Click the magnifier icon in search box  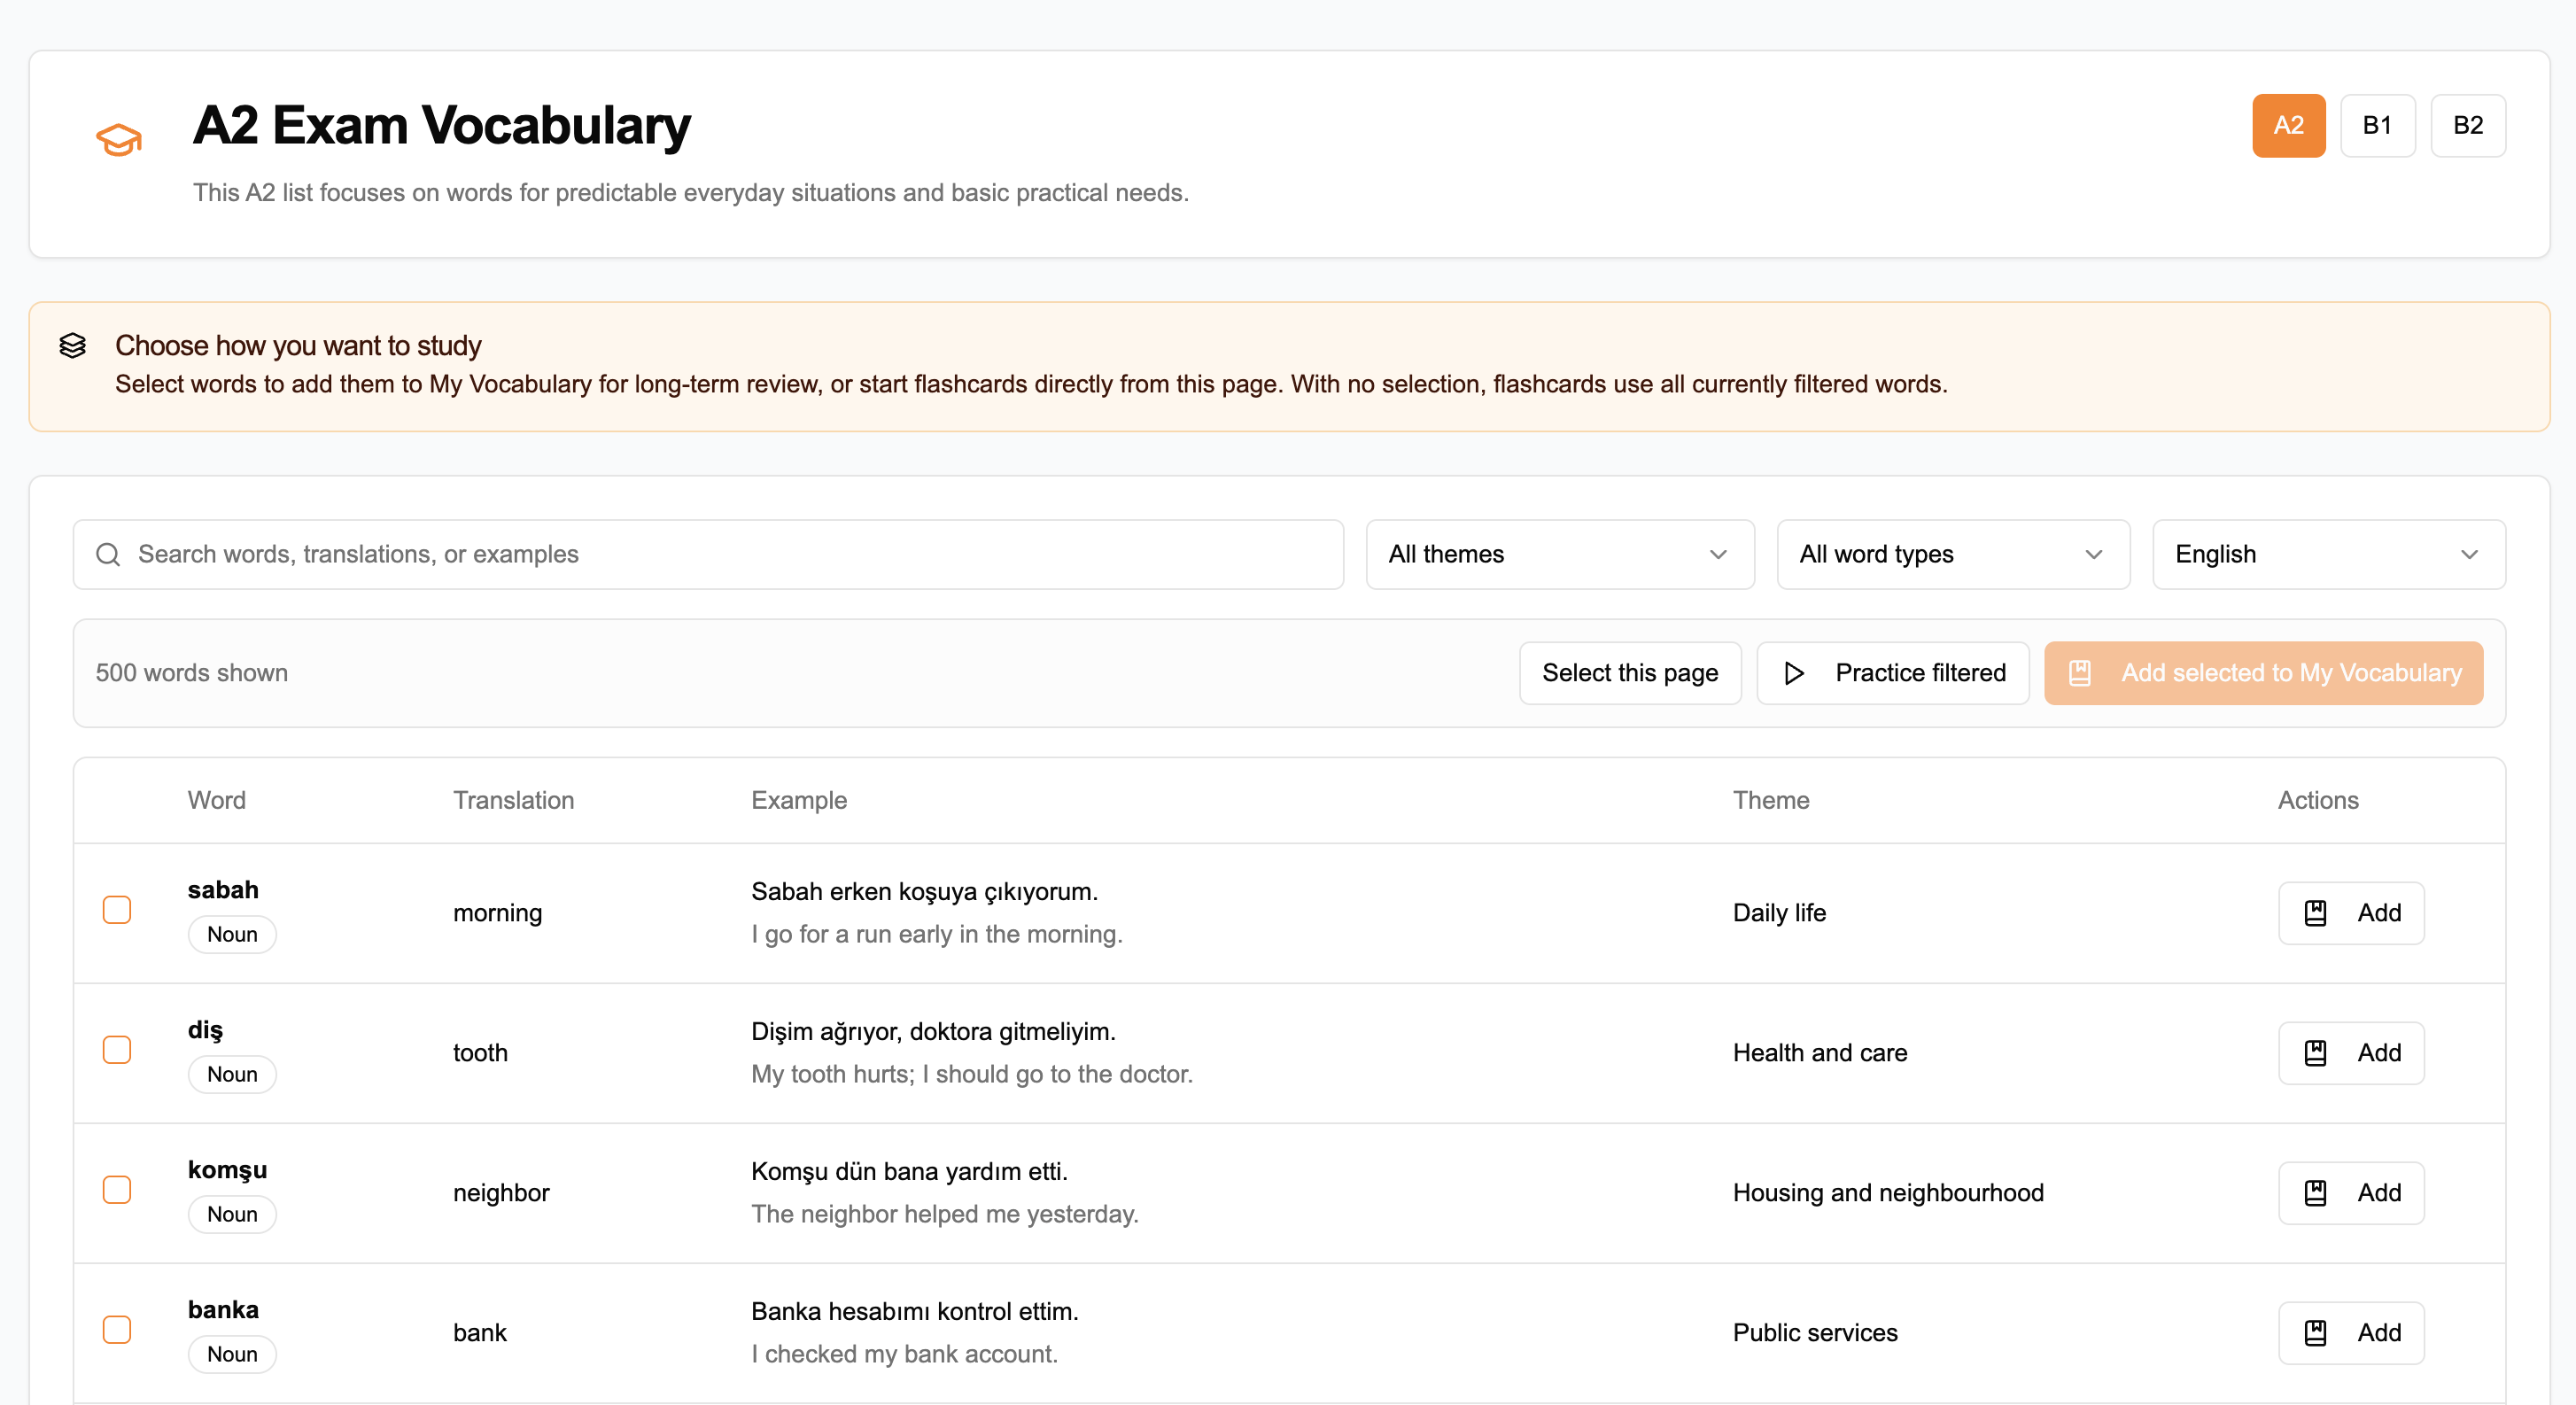coord(108,554)
